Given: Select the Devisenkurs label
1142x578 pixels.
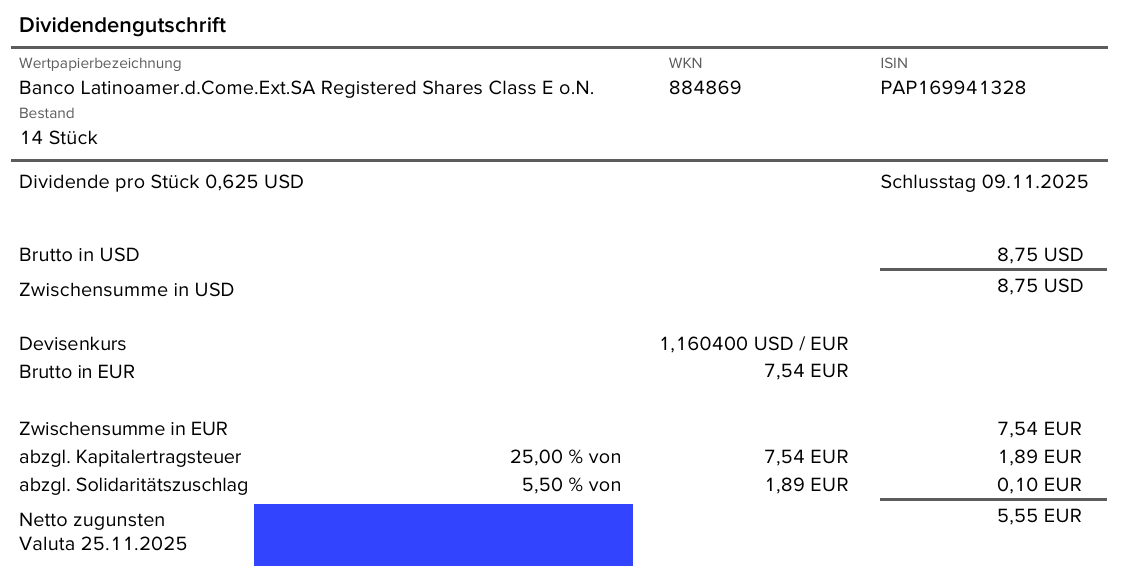Looking at the screenshot, I should pos(73,344).
